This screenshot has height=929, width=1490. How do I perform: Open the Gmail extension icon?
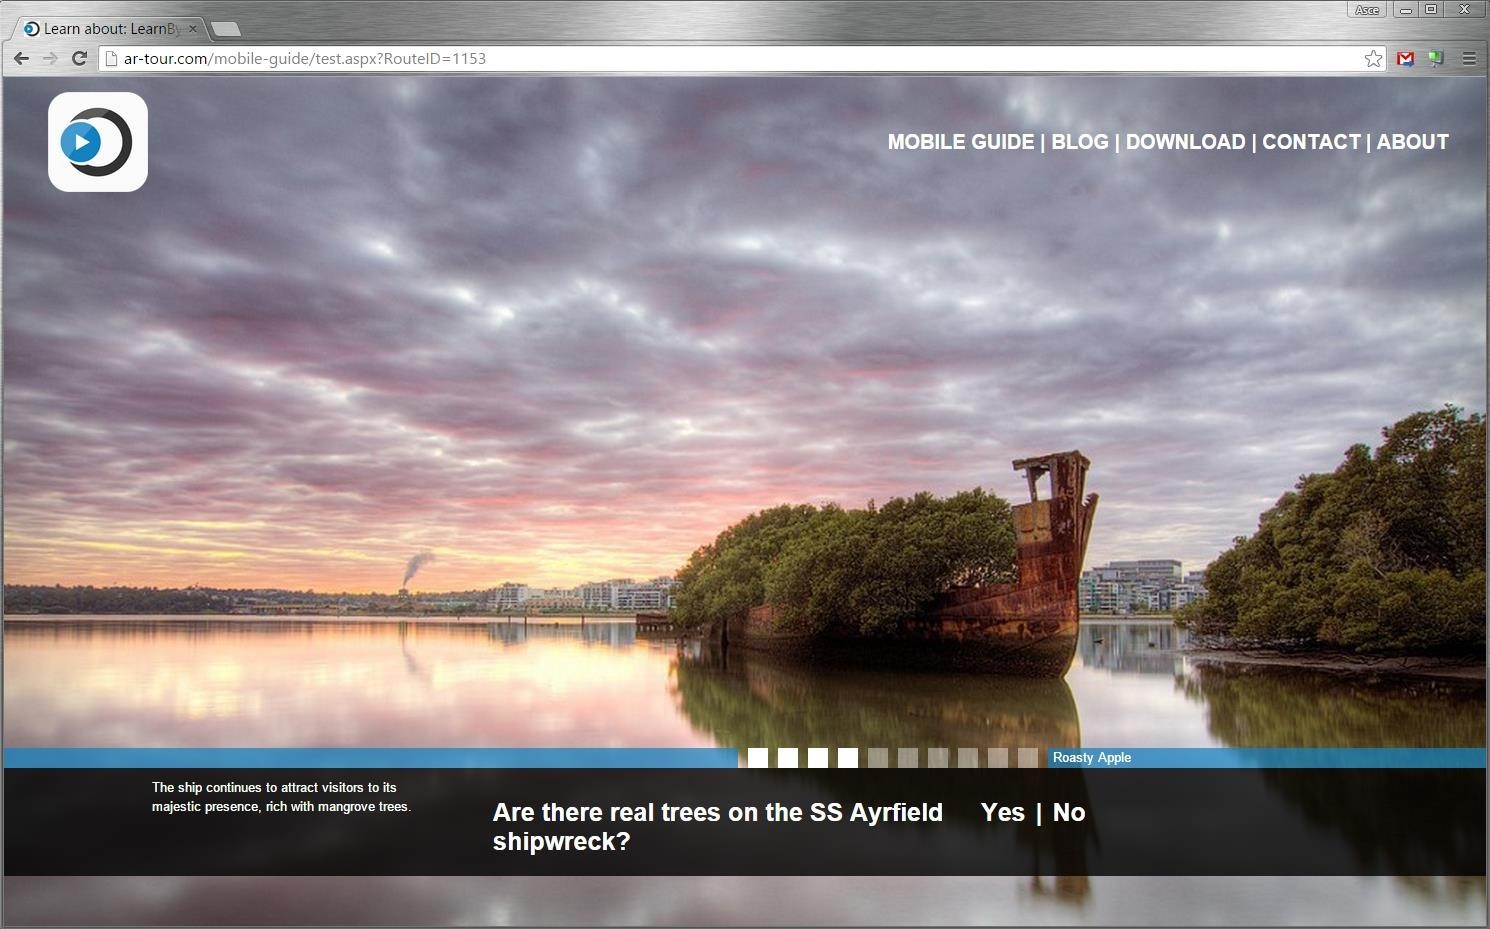[x=1405, y=59]
